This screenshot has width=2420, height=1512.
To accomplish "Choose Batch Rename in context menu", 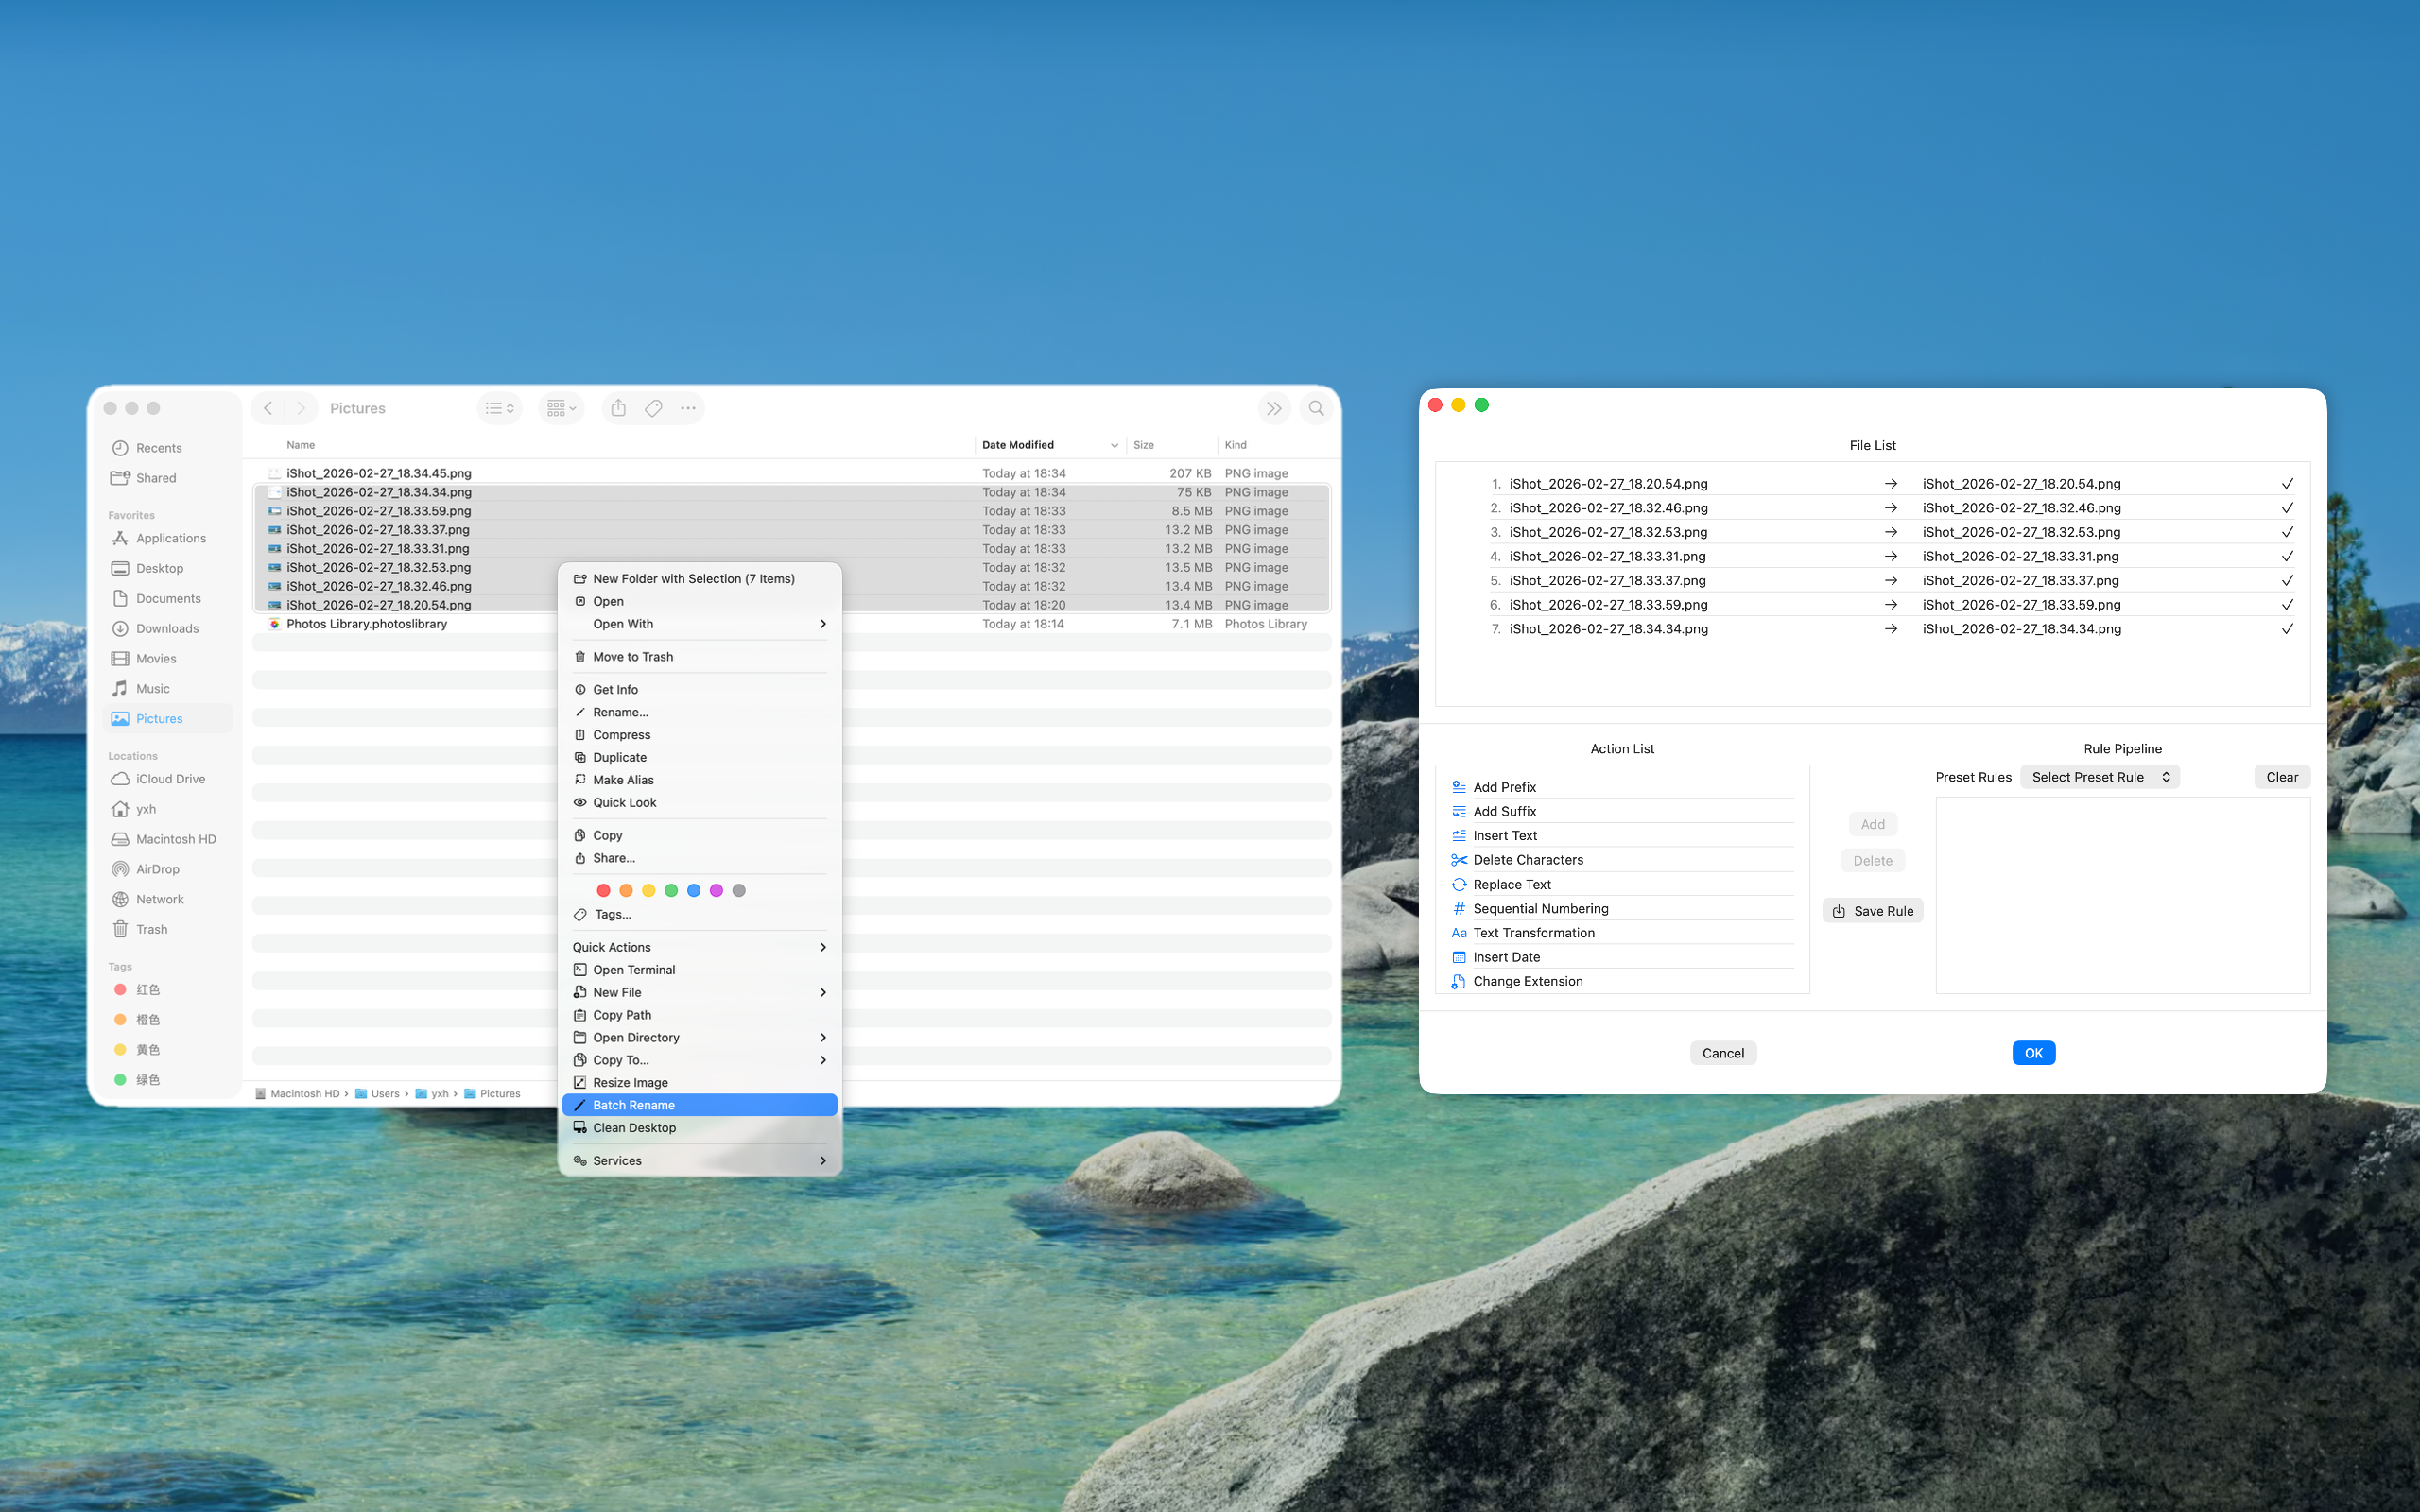I will pyautogui.click(x=699, y=1105).
